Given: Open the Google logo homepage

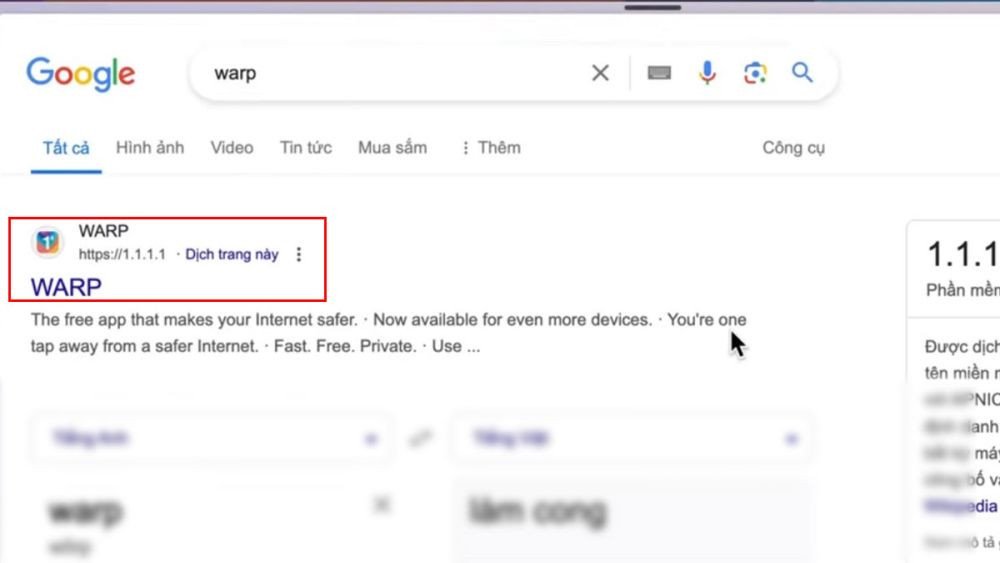Looking at the screenshot, I should (80, 74).
